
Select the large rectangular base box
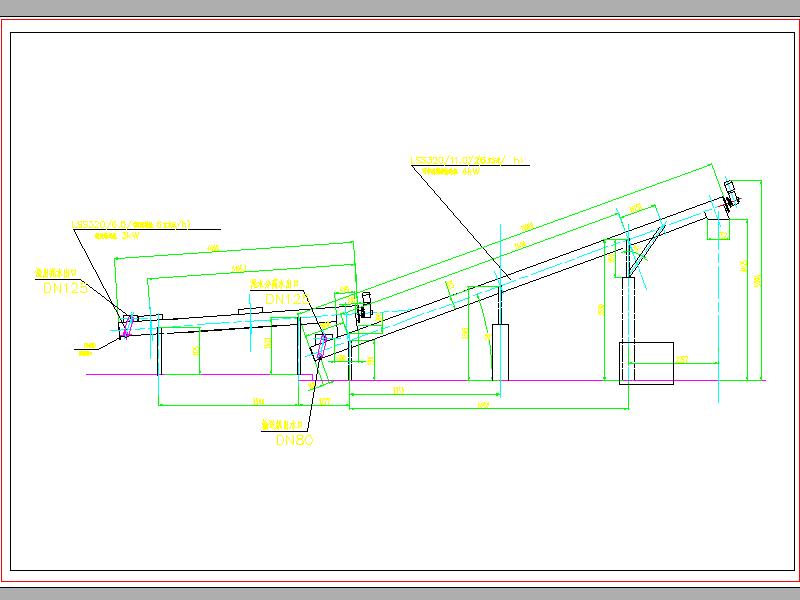tap(646, 362)
